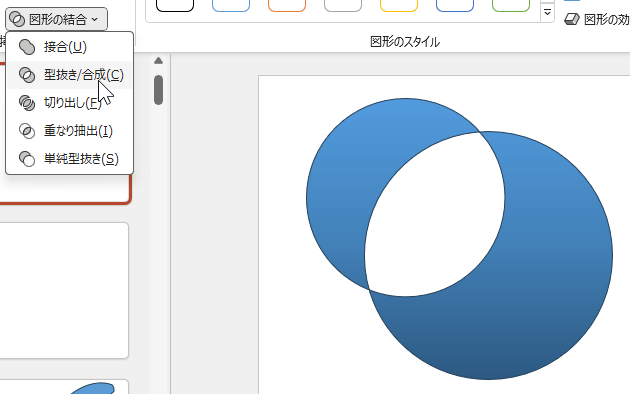Apply the gray outline shape style
This screenshot has height=394, width=630.
pos(343,6)
